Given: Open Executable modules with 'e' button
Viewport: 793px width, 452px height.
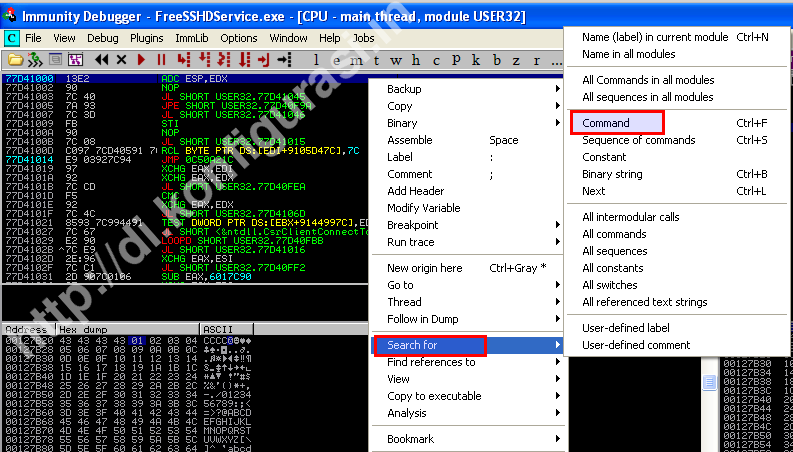Looking at the screenshot, I should pyautogui.click(x=337, y=61).
